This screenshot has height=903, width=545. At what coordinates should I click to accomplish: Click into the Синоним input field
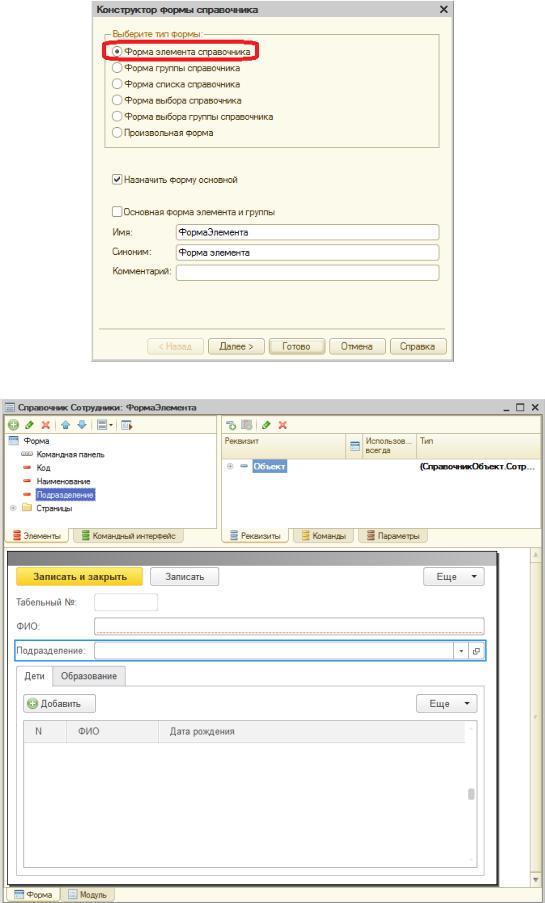tap(307, 252)
